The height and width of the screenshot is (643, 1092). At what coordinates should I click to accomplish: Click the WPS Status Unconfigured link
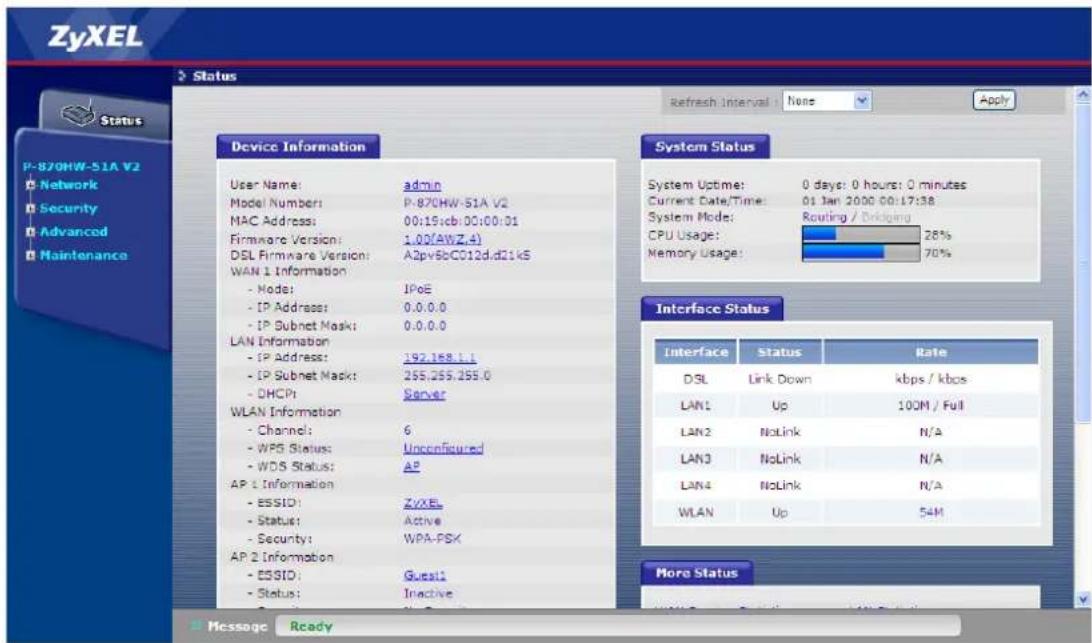tap(443, 448)
